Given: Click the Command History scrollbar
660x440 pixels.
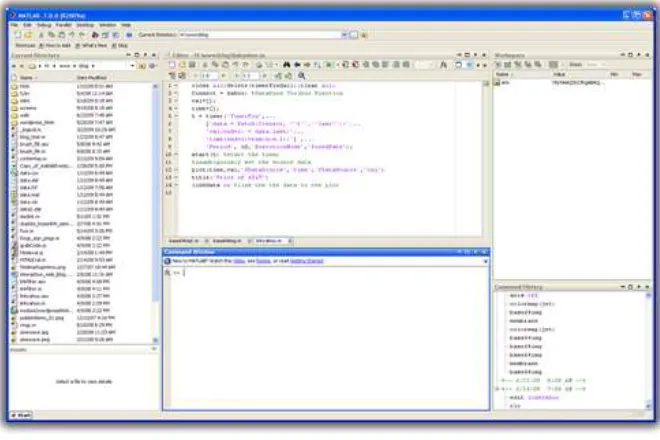Looking at the screenshot, I should click(648, 349).
